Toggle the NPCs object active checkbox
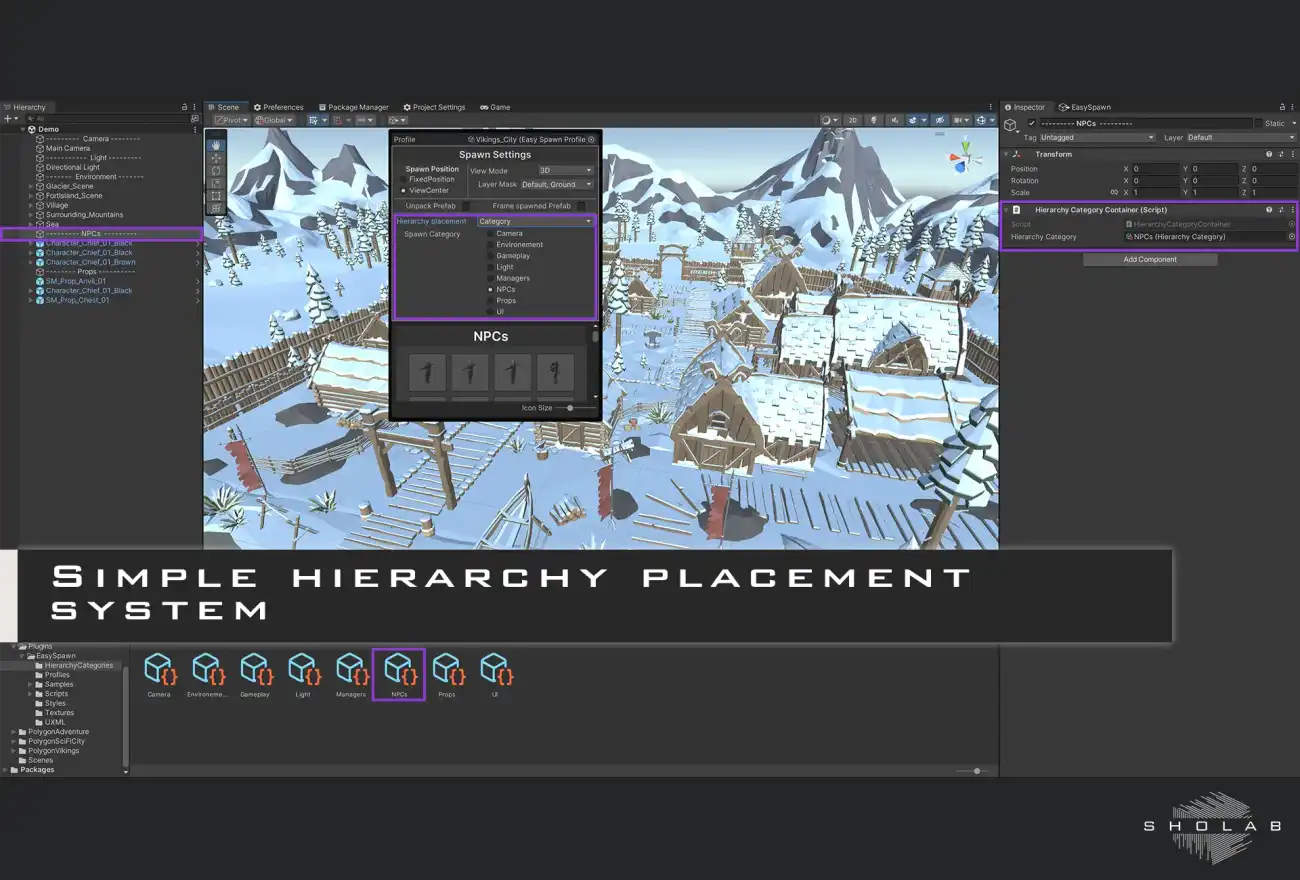1300x880 pixels. pos(1031,123)
